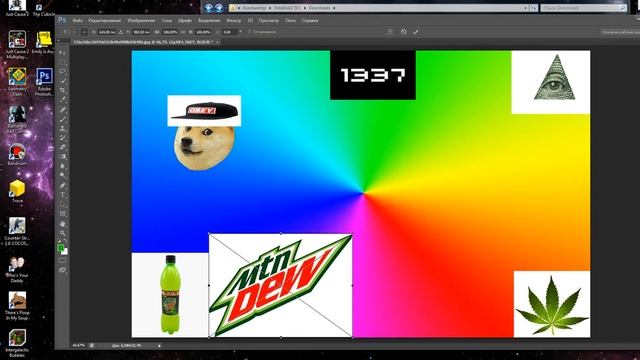Select the Crop tool
This screenshot has height=360, width=640.
pyautogui.click(x=62, y=90)
